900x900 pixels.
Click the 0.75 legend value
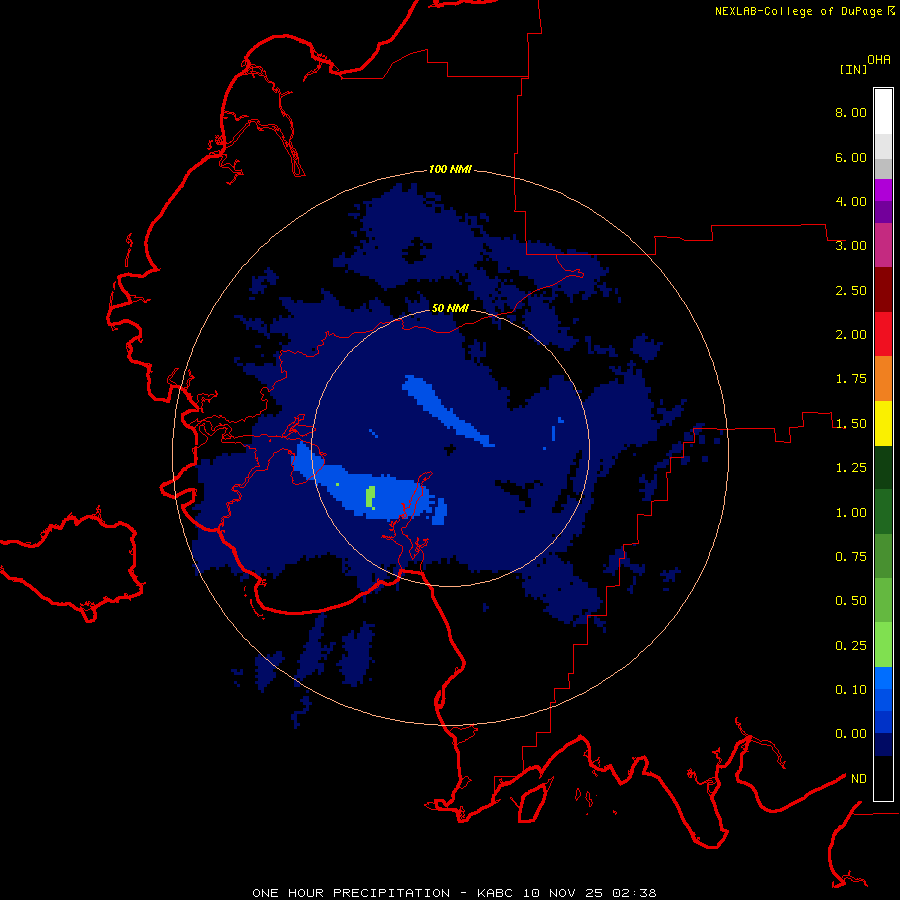pyautogui.click(x=851, y=557)
